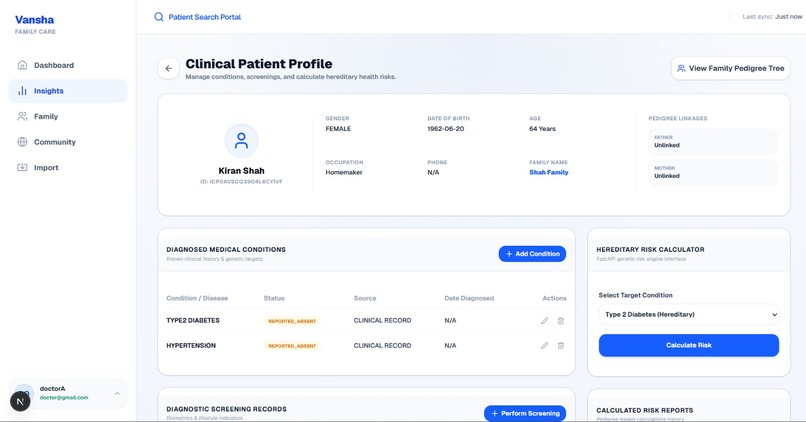
Task: Click the Diagnosed Medical Conditions heading
Action: tap(226, 249)
